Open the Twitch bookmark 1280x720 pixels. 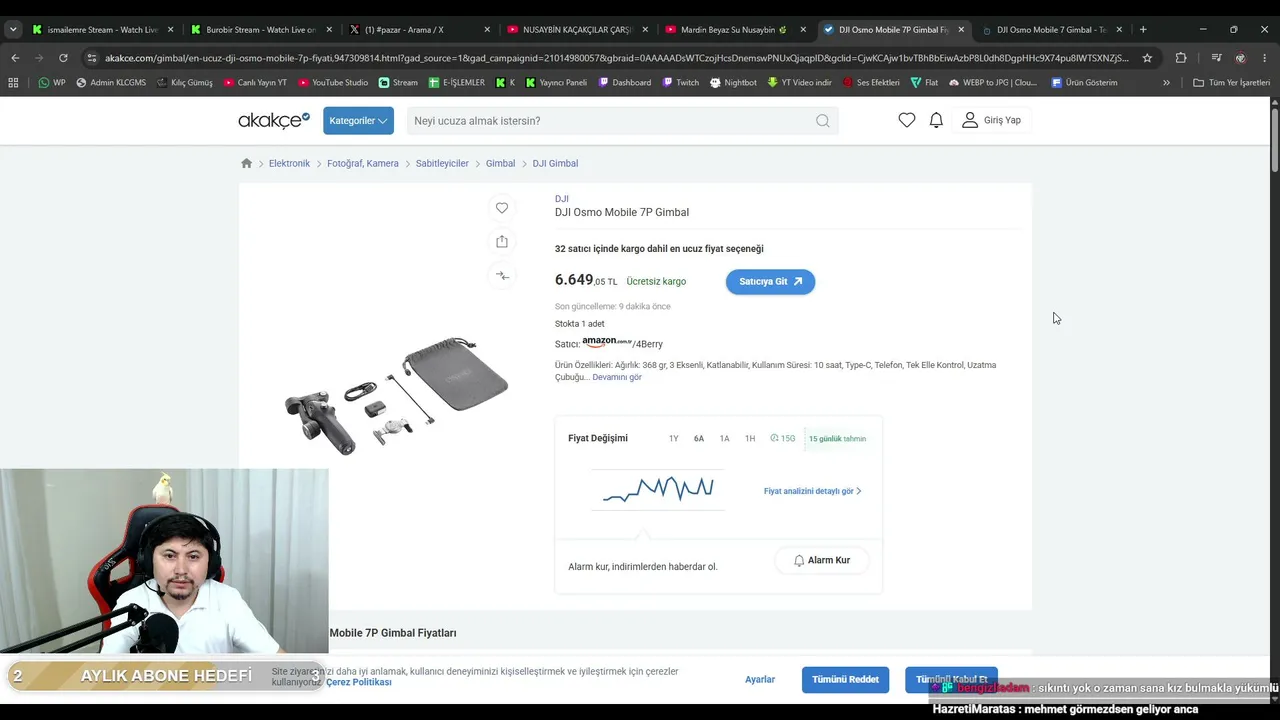pos(680,82)
